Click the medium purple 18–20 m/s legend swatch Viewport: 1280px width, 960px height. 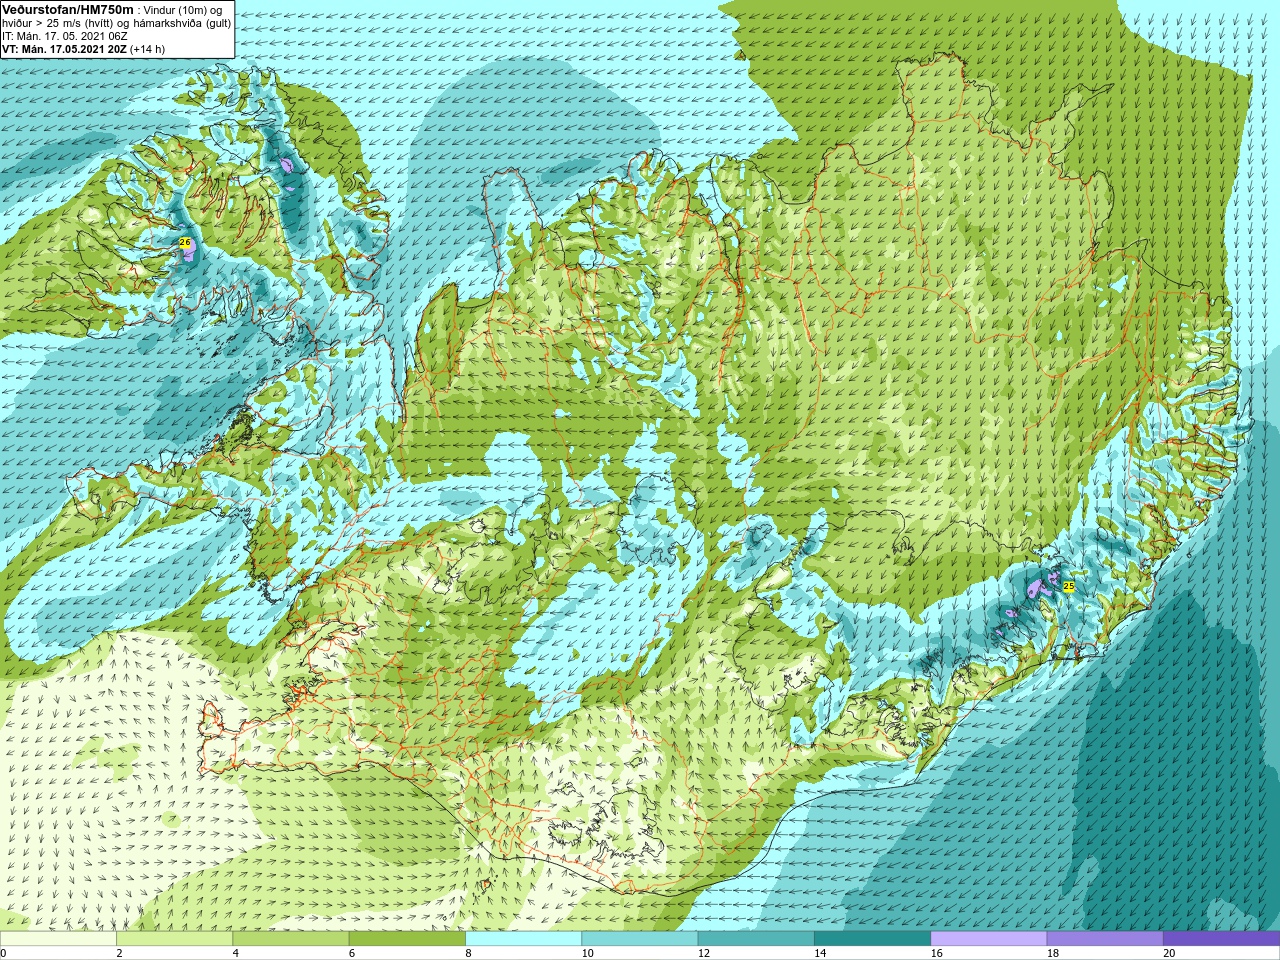click(1105, 939)
